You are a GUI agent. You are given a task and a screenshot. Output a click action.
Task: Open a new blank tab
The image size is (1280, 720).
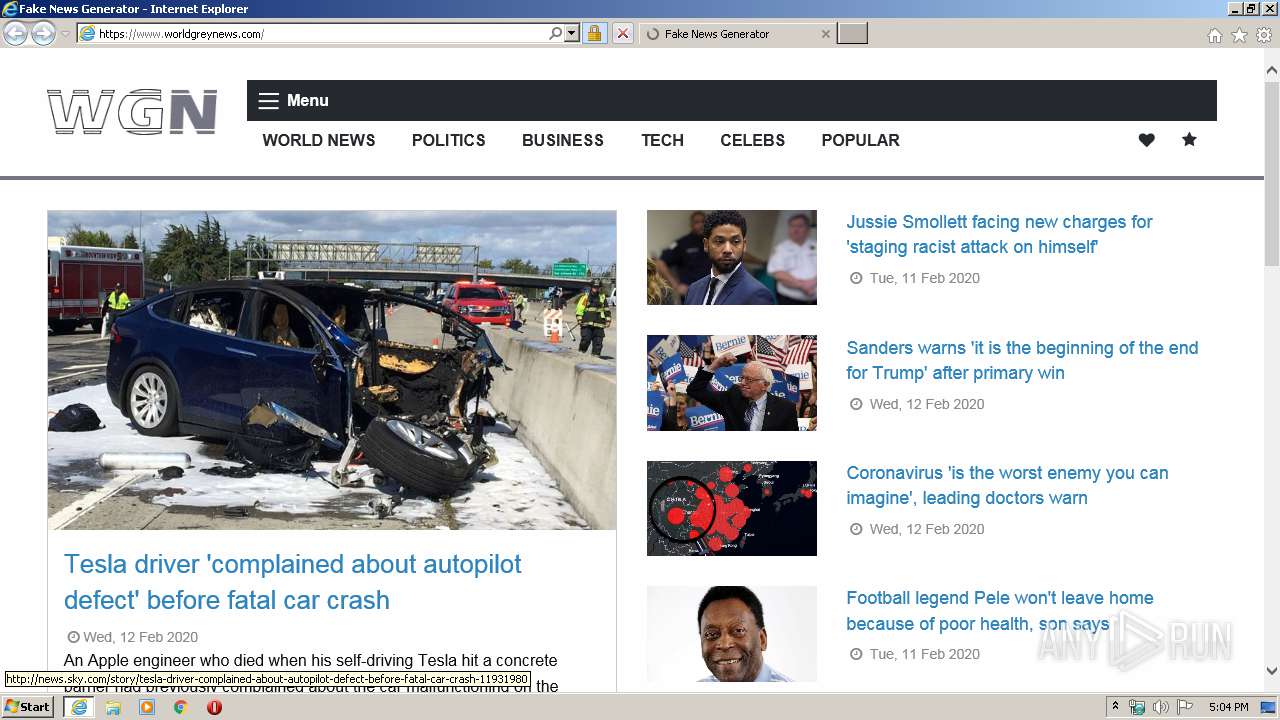pos(852,34)
